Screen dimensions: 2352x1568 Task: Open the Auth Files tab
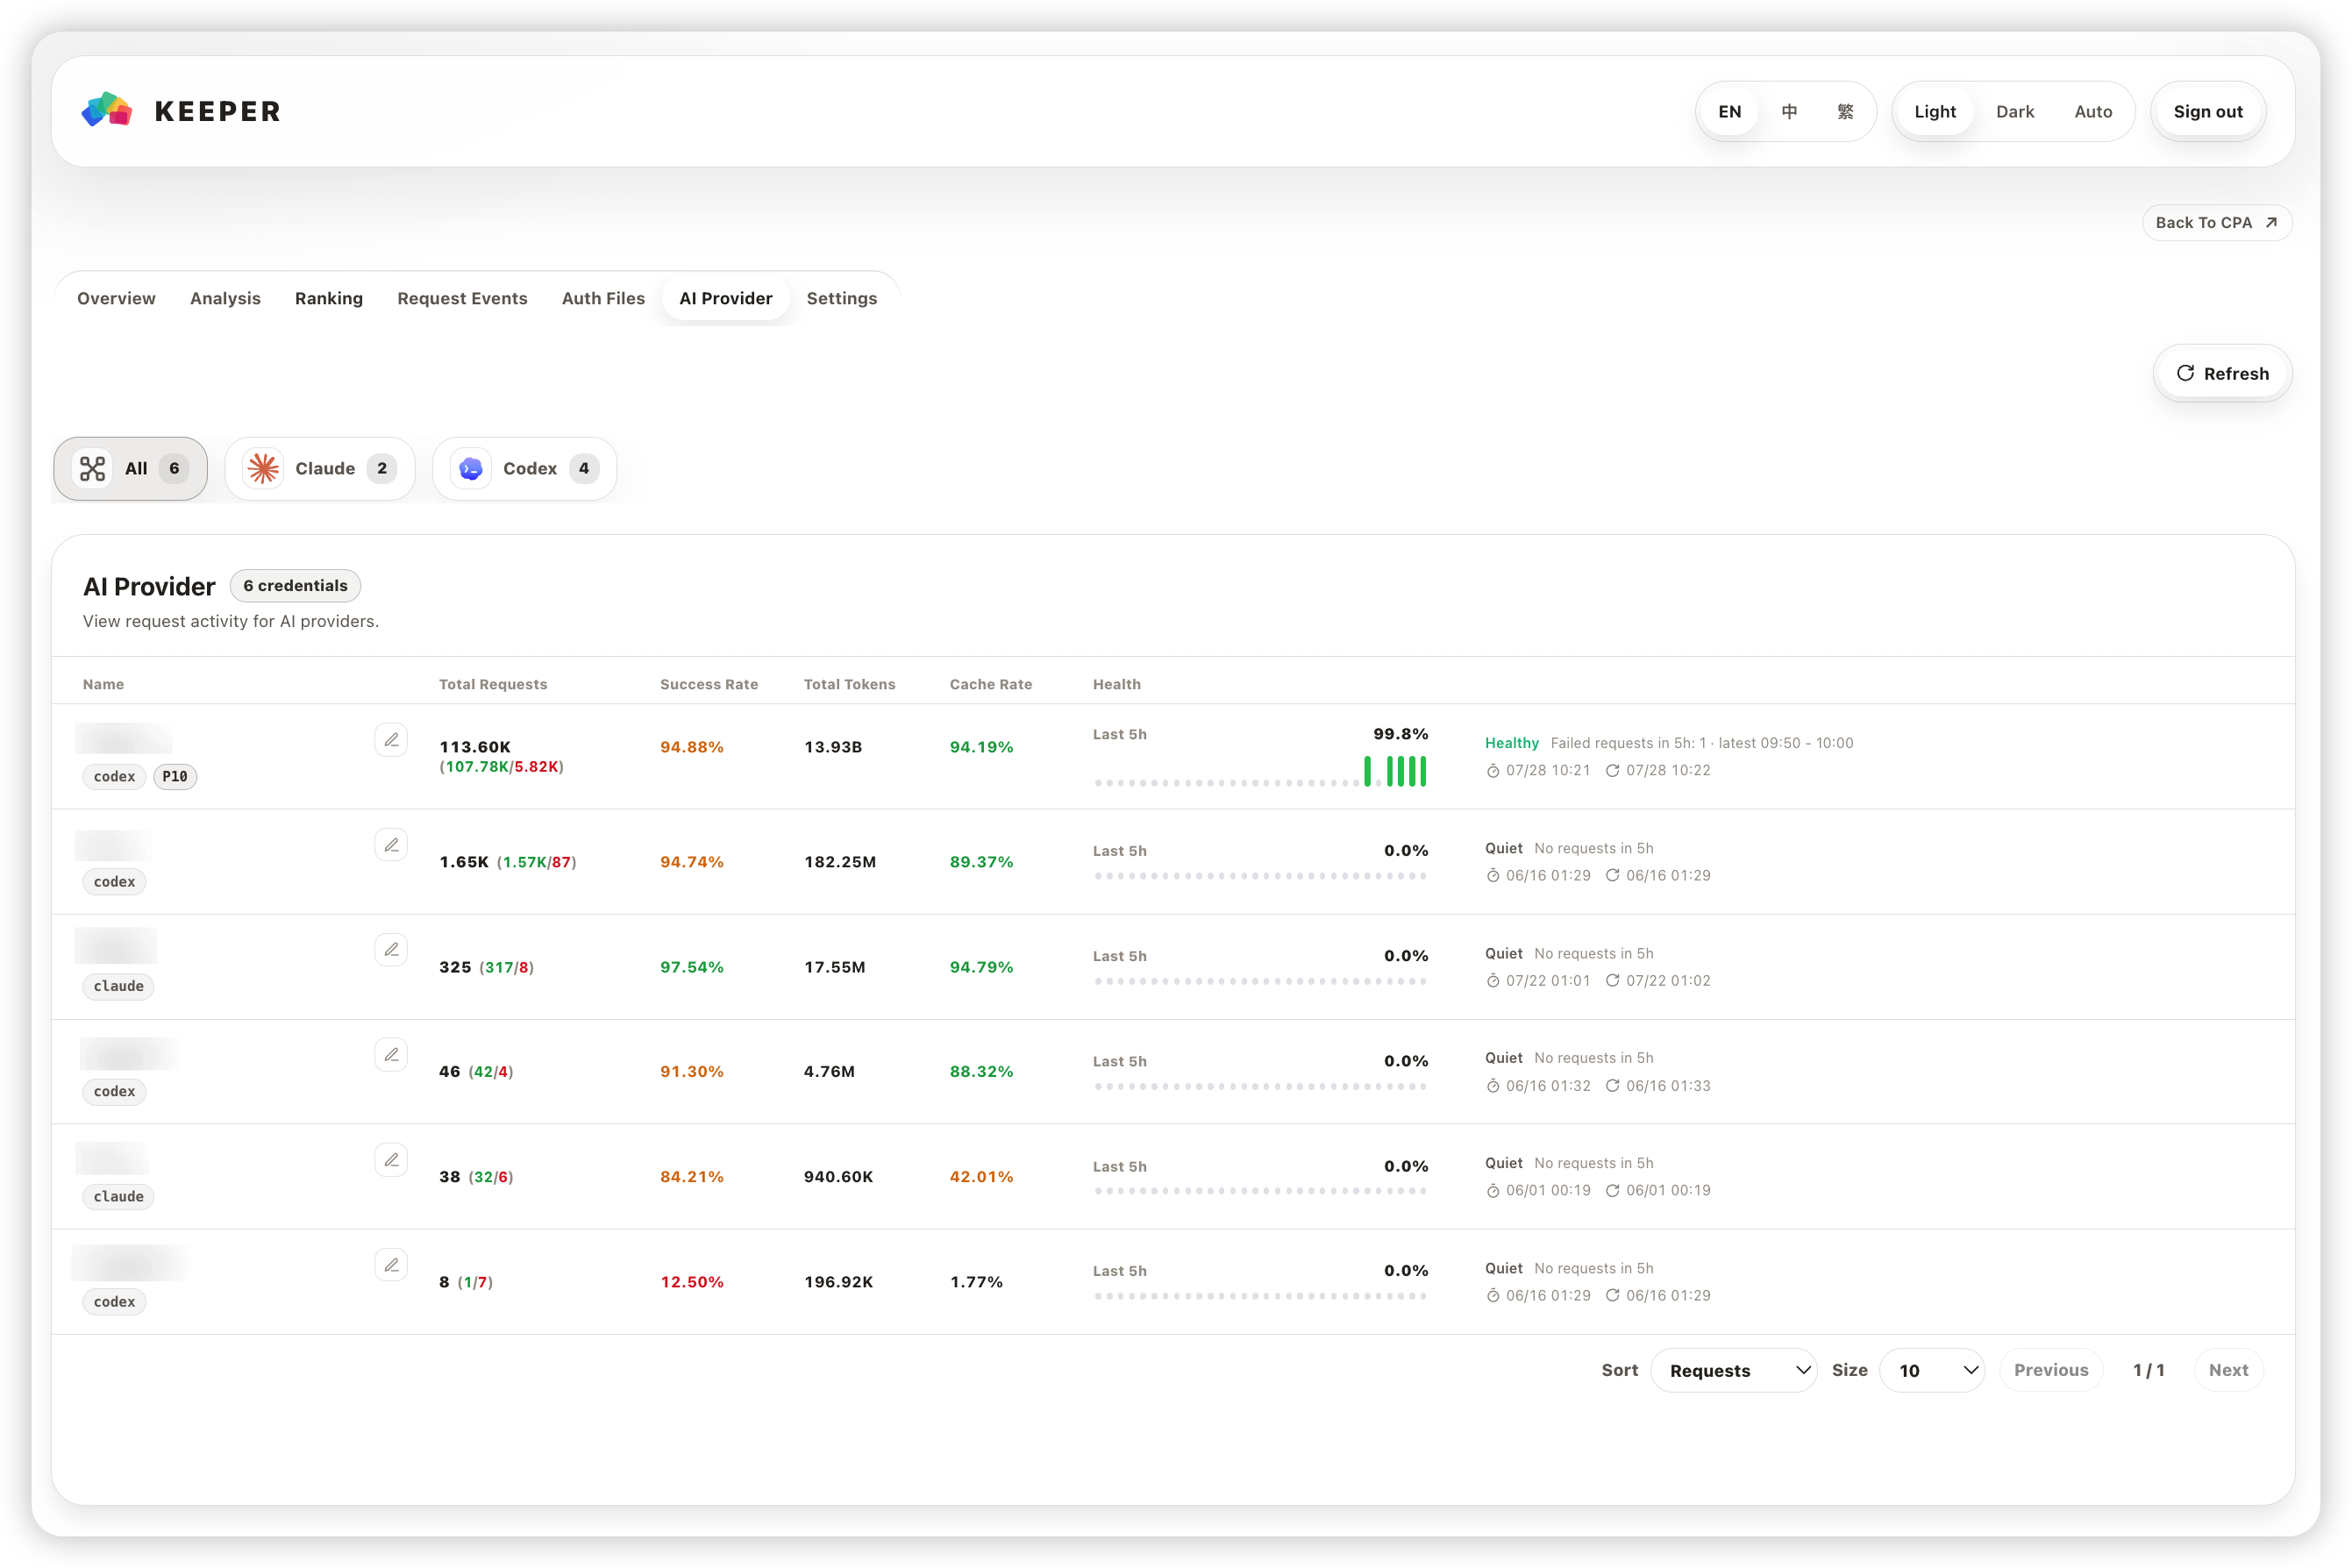pos(603,298)
